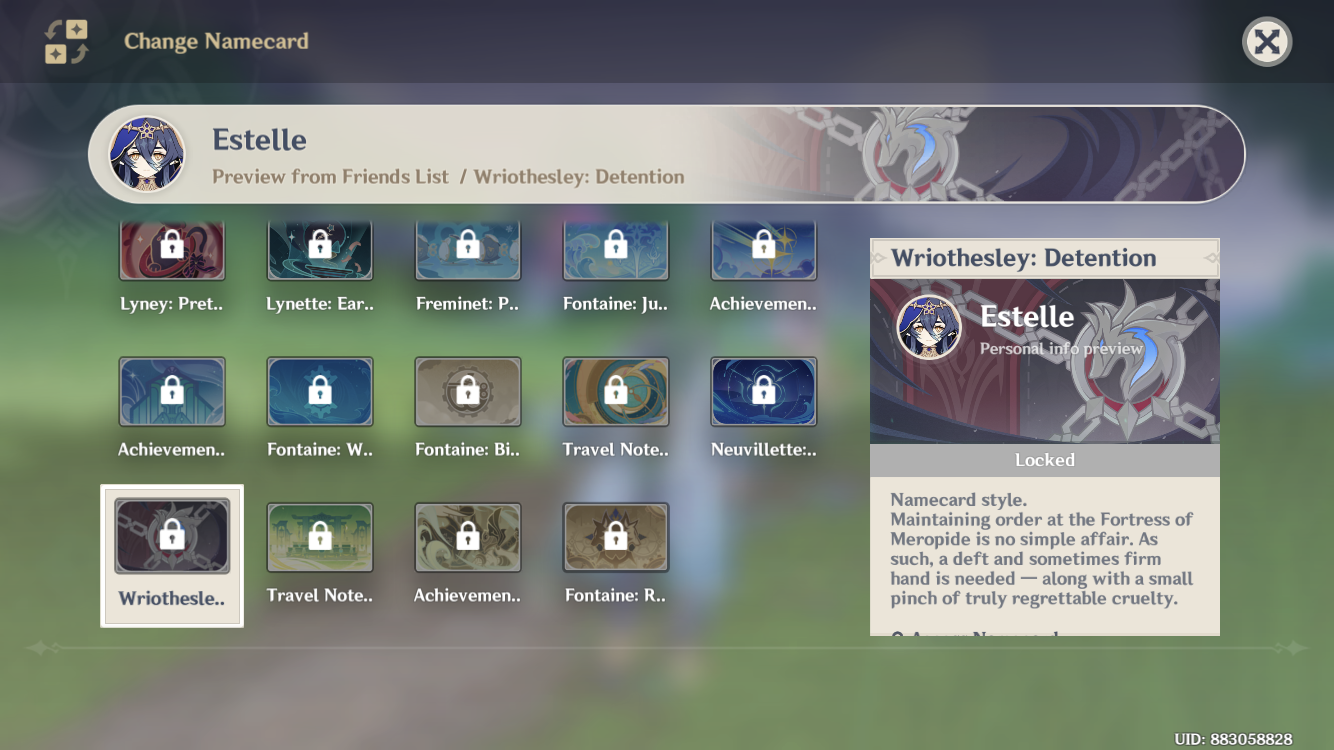Select the Achievement namecard in the top row

tap(764, 249)
